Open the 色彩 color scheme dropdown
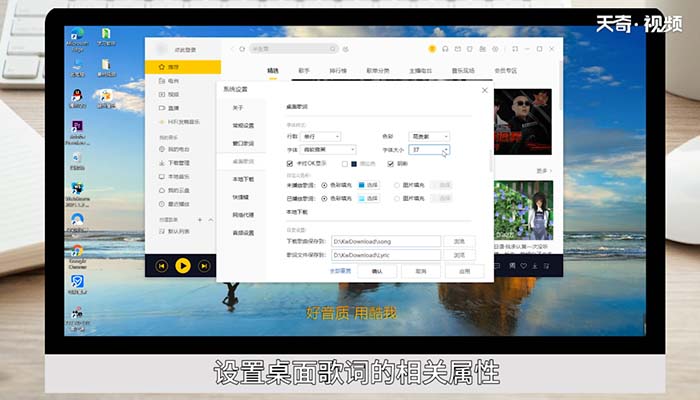700x400 pixels. [x=429, y=136]
